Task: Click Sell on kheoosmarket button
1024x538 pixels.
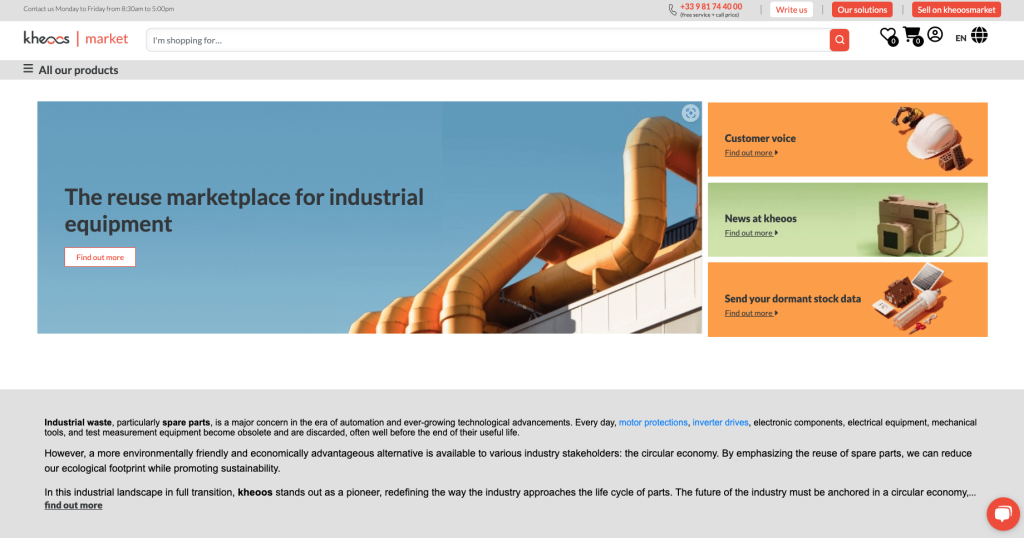Action: point(956,10)
